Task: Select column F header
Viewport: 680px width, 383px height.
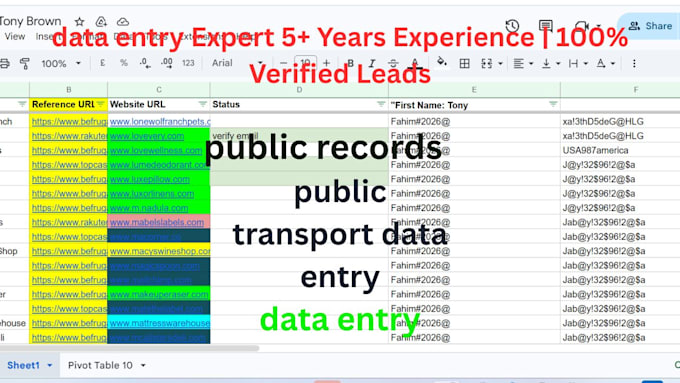Action: click(635, 90)
